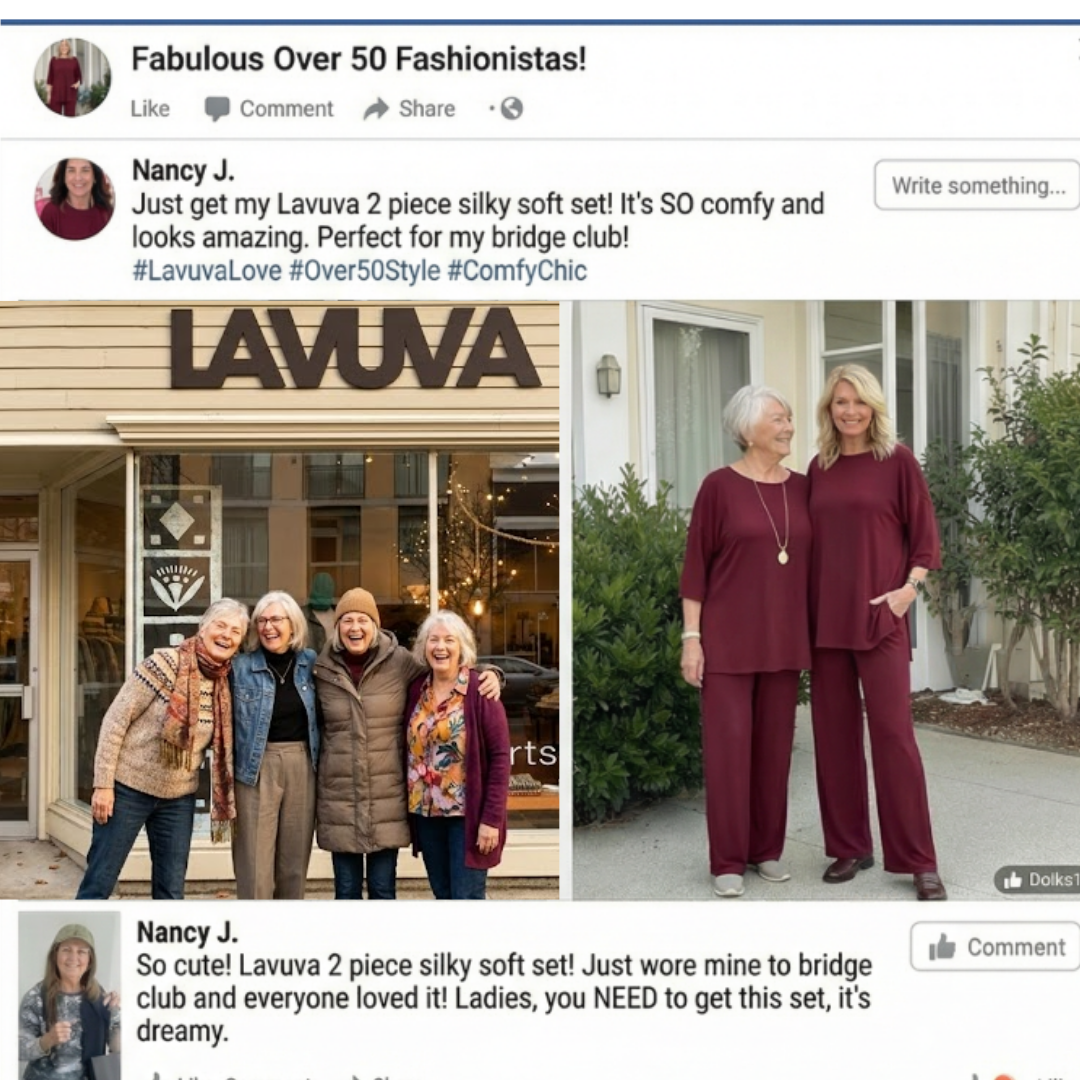The image size is (1080, 1080).
Task: Open the #LavuvaLove hashtag
Action: click(207, 271)
